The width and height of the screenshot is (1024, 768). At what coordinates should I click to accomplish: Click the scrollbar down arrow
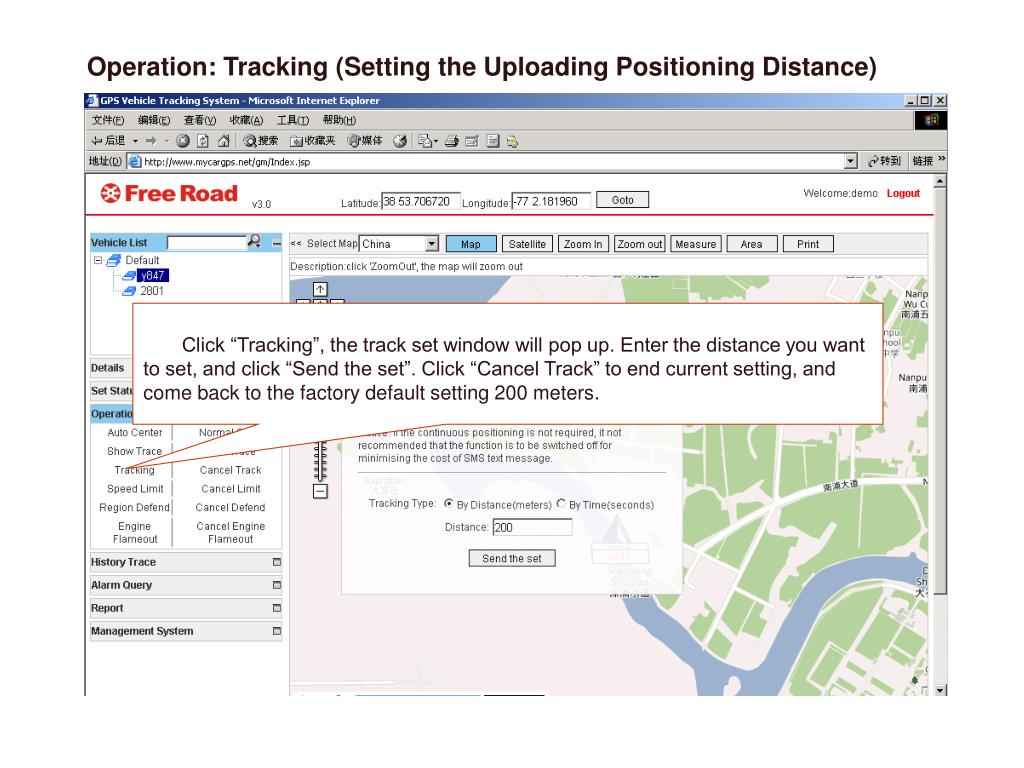(x=940, y=690)
